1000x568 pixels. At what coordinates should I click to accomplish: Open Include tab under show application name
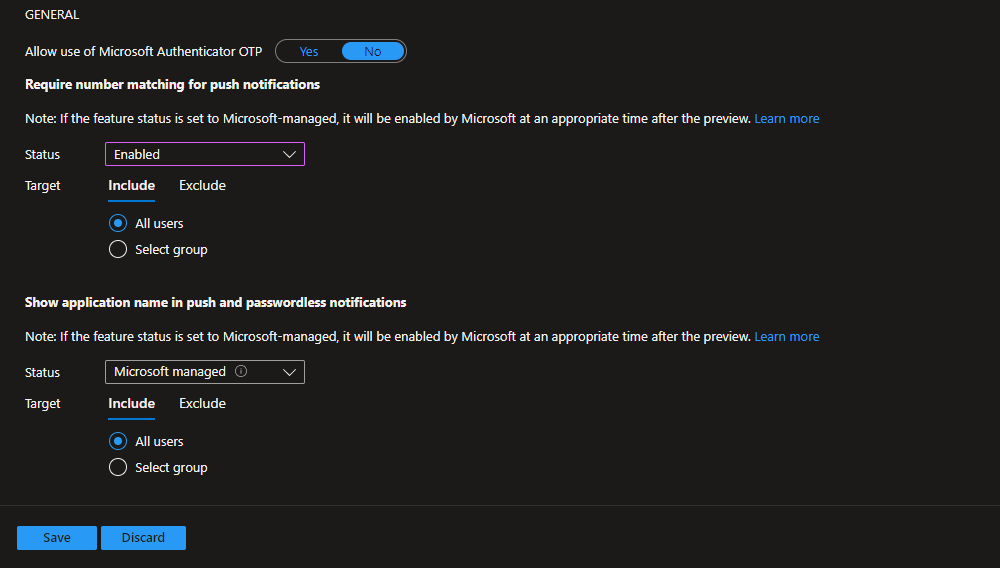[131, 403]
